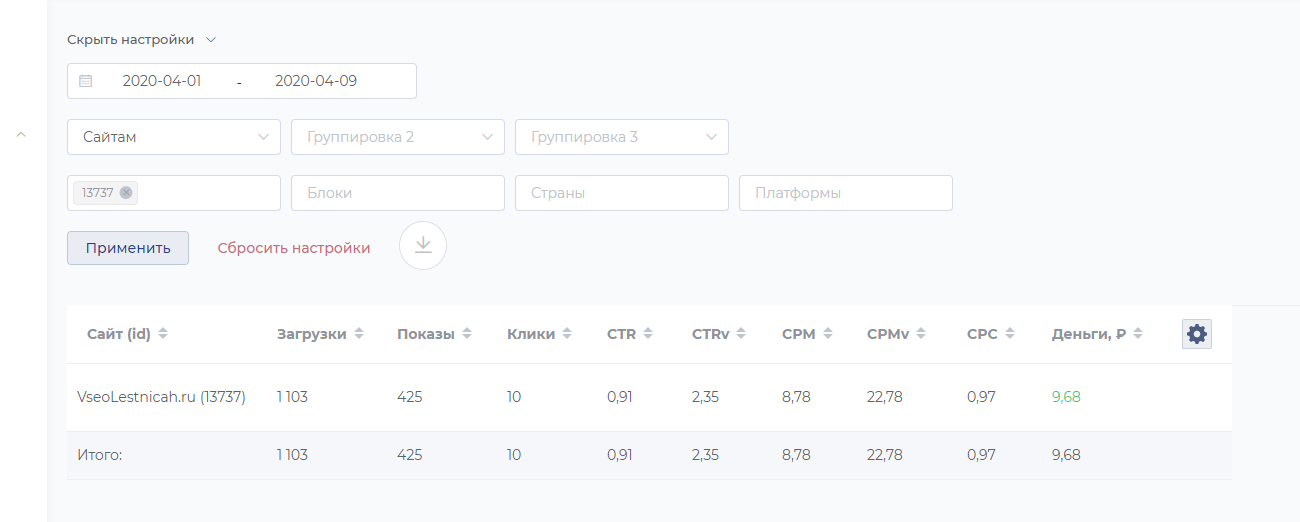Open the Группировка 2 dropdown

coord(398,137)
